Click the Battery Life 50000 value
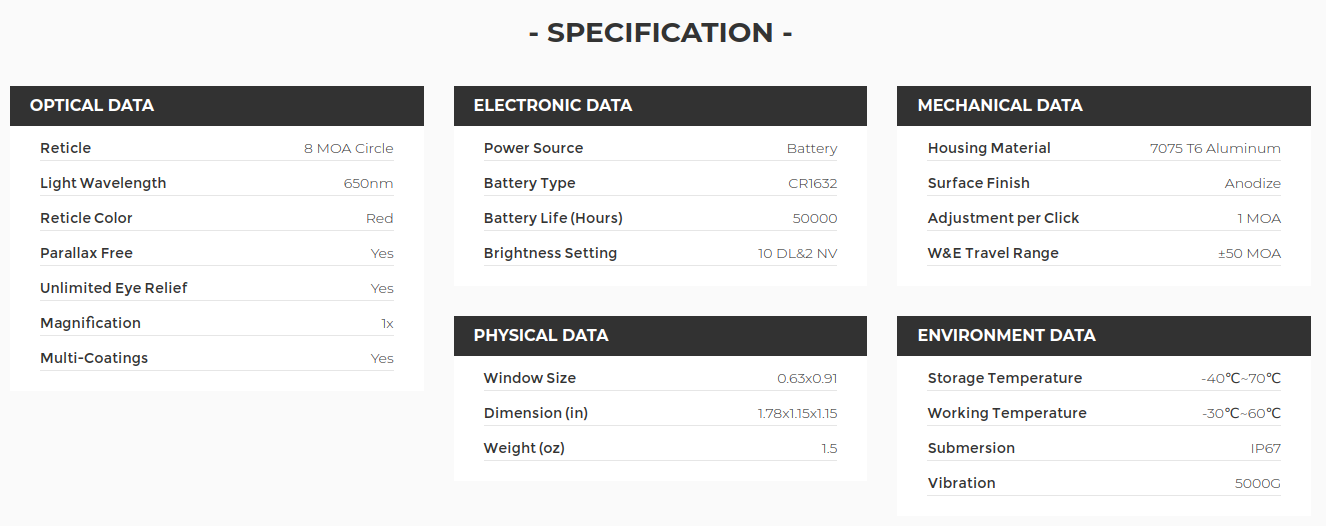This screenshot has width=1326, height=526. coord(815,219)
